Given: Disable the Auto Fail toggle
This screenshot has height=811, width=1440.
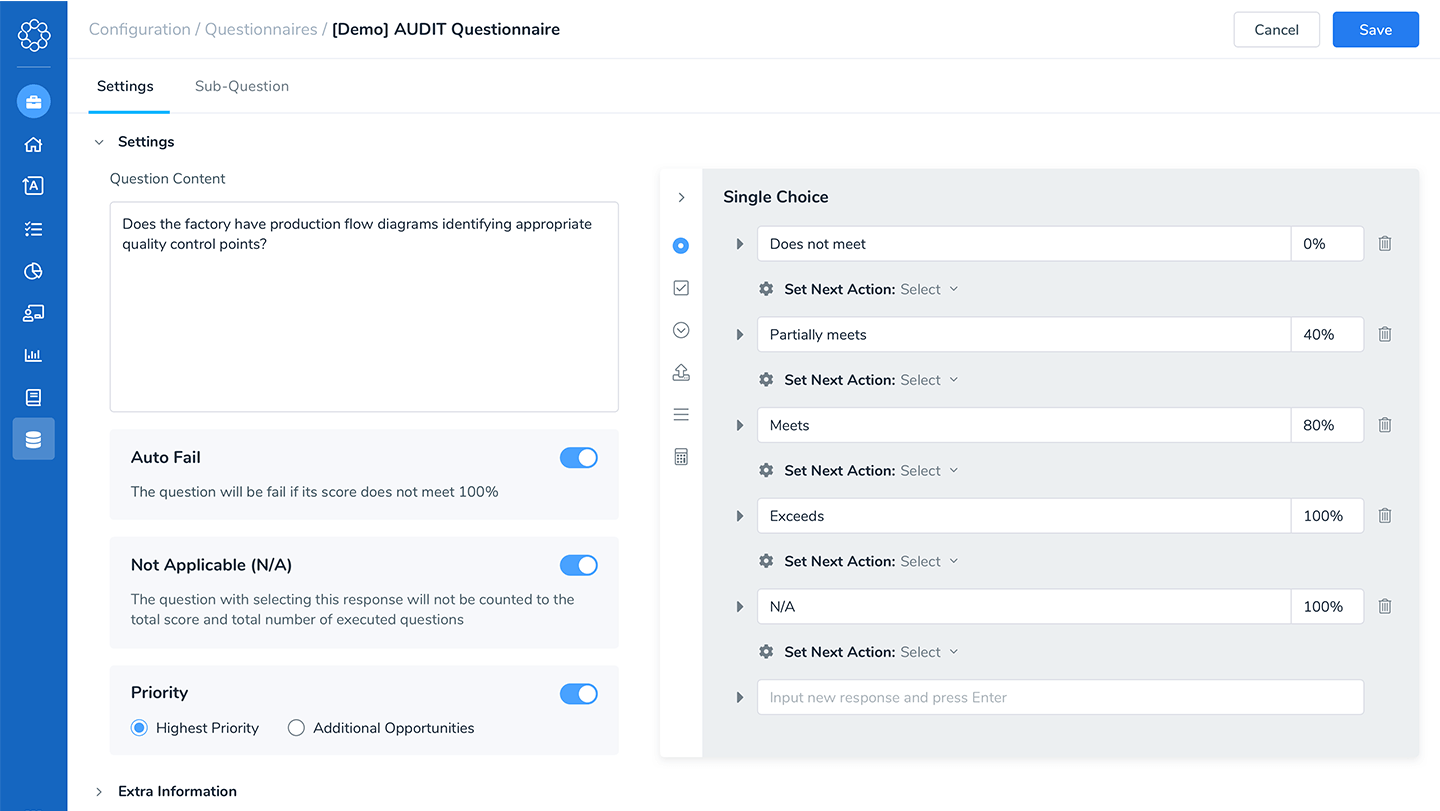Looking at the screenshot, I should click(578, 458).
